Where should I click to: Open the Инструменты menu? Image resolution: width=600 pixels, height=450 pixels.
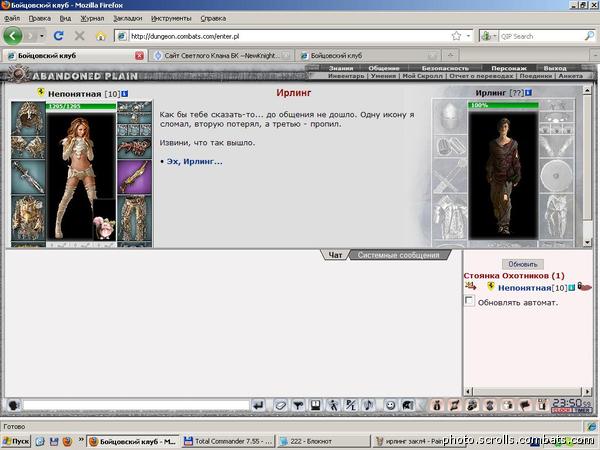pos(171,18)
